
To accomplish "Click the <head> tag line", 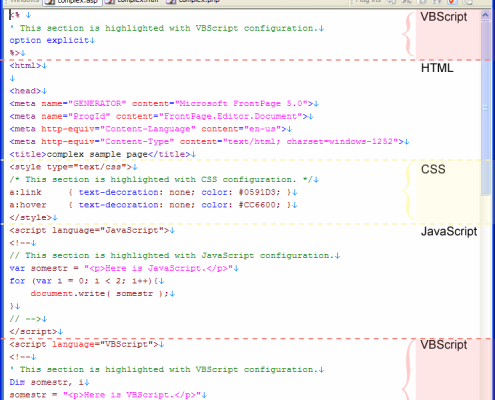I will click(x=25, y=91).
